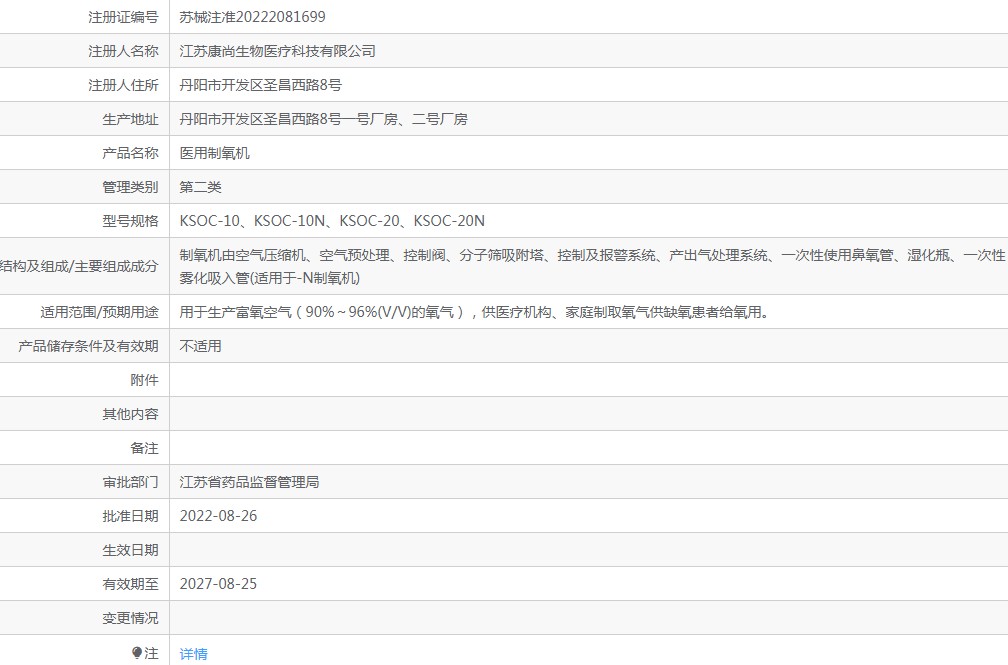Select production address ending 一号厂房、二号厂房
Viewport: 1008px width, 665px height.
(323, 119)
